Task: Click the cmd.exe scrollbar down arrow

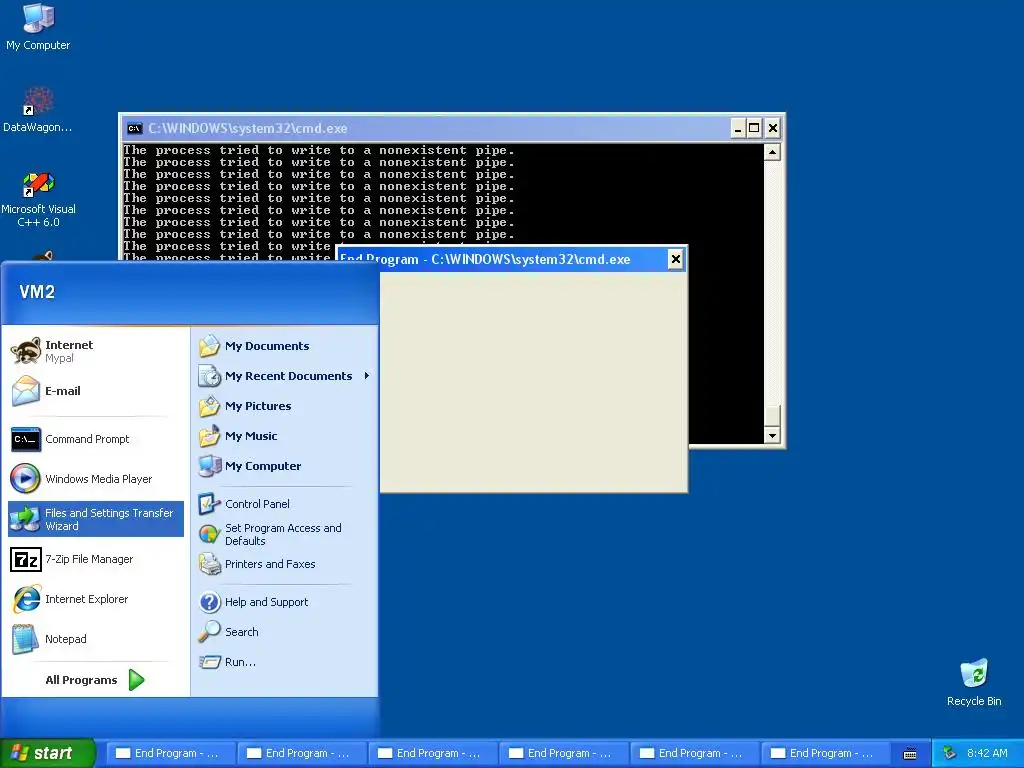Action: pyautogui.click(x=772, y=435)
